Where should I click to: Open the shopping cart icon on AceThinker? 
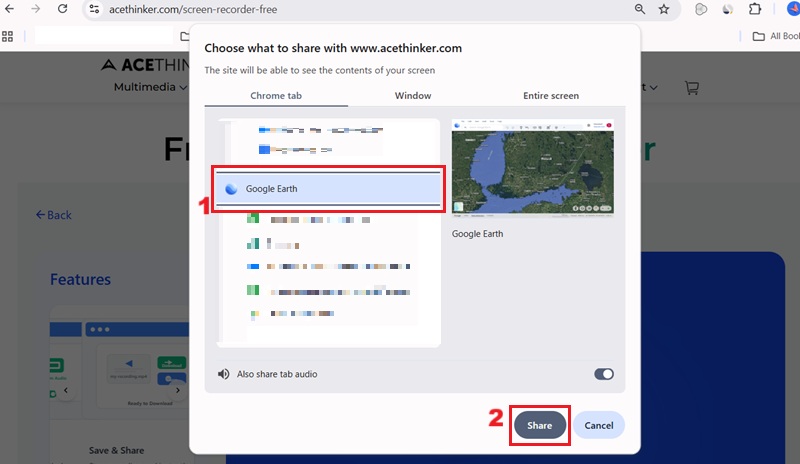click(691, 88)
